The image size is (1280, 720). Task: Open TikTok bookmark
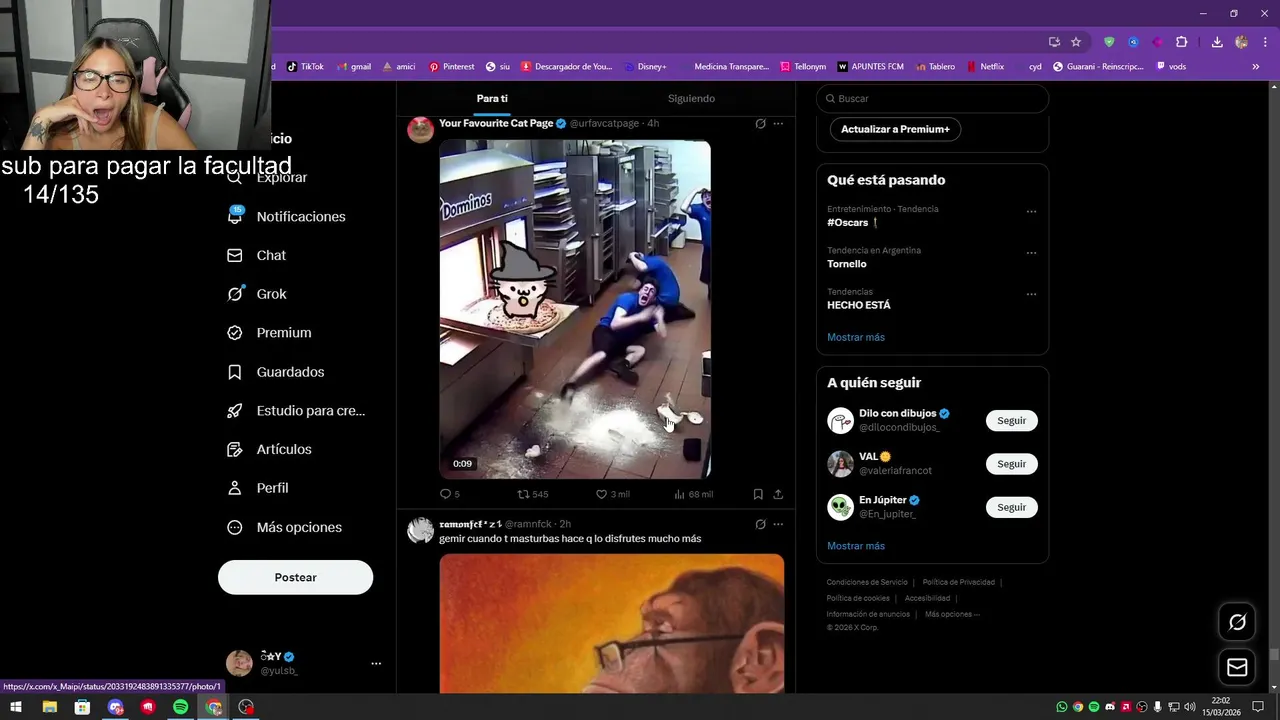tap(305, 67)
